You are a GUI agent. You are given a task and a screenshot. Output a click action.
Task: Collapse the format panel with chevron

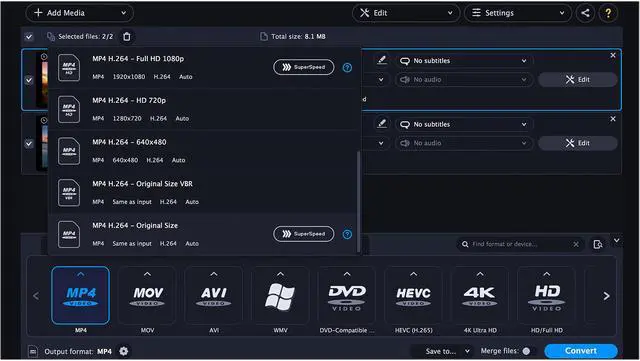[x=616, y=241]
